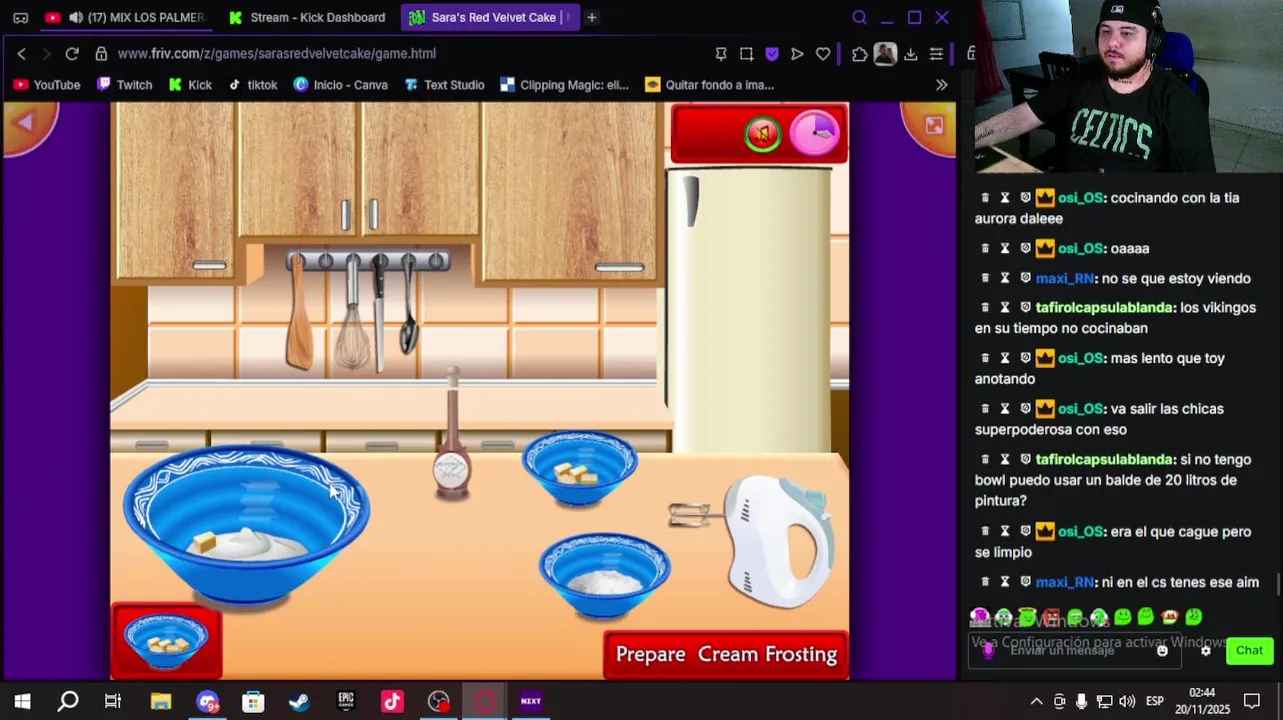
Task: Open the ESP language selector
Action: point(1155,701)
